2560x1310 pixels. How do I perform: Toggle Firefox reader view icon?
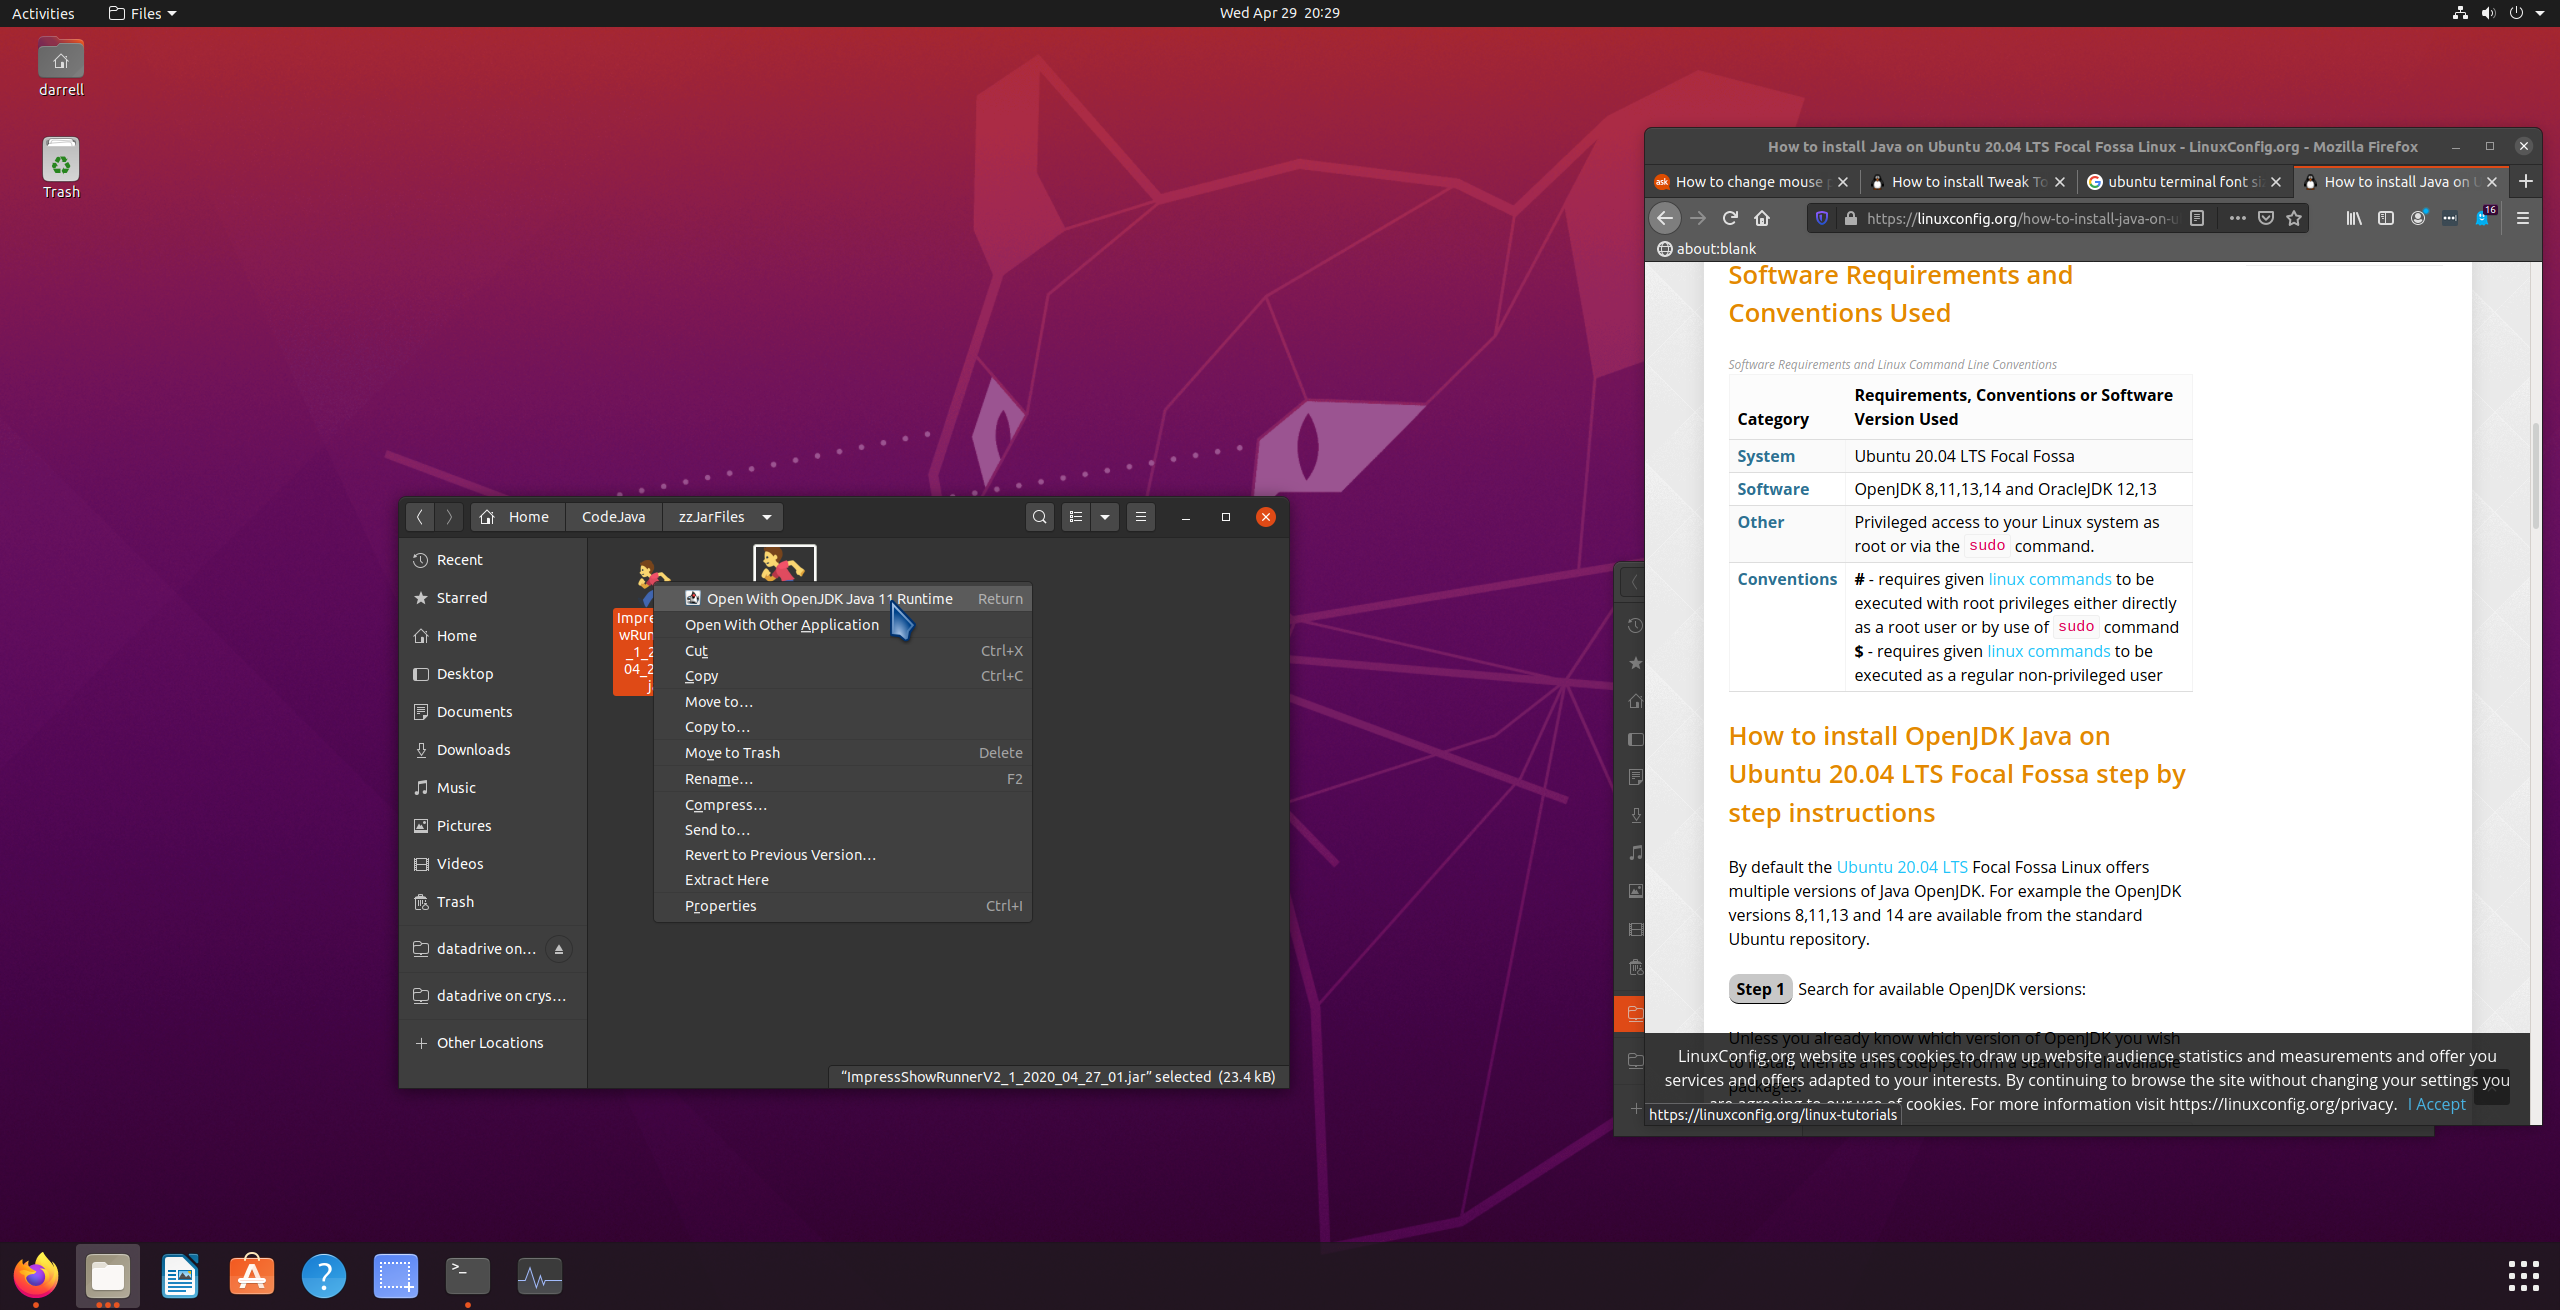2197,218
